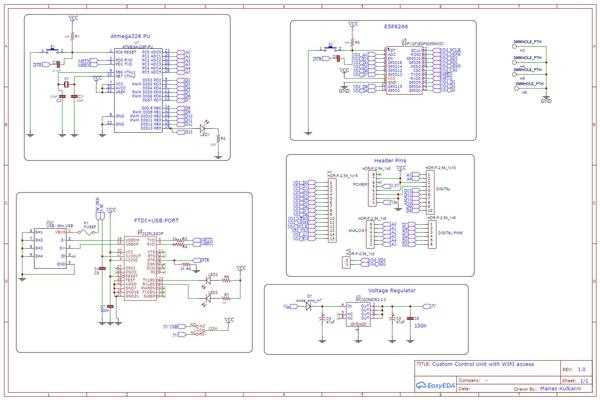
Task: Click the EasyEDA logo in the title block
Action: [435, 385]
